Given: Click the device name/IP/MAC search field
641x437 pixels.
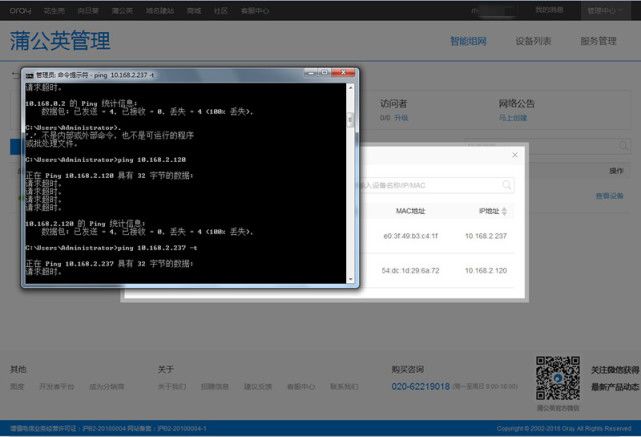Looking at the screenshot, I should (430, 185).
